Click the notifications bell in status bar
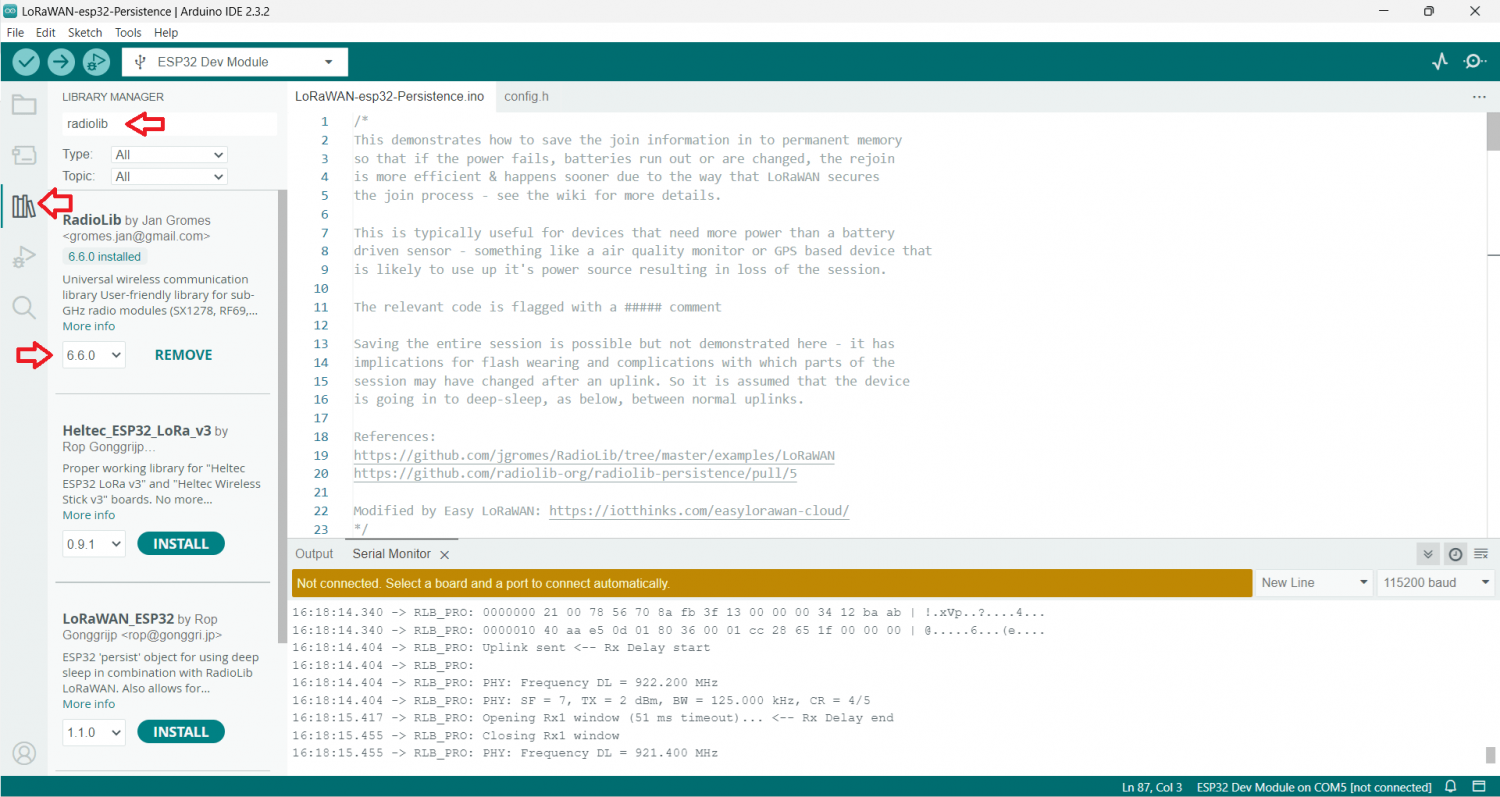Screen dimensions: 1500x797 point(1450,787)
